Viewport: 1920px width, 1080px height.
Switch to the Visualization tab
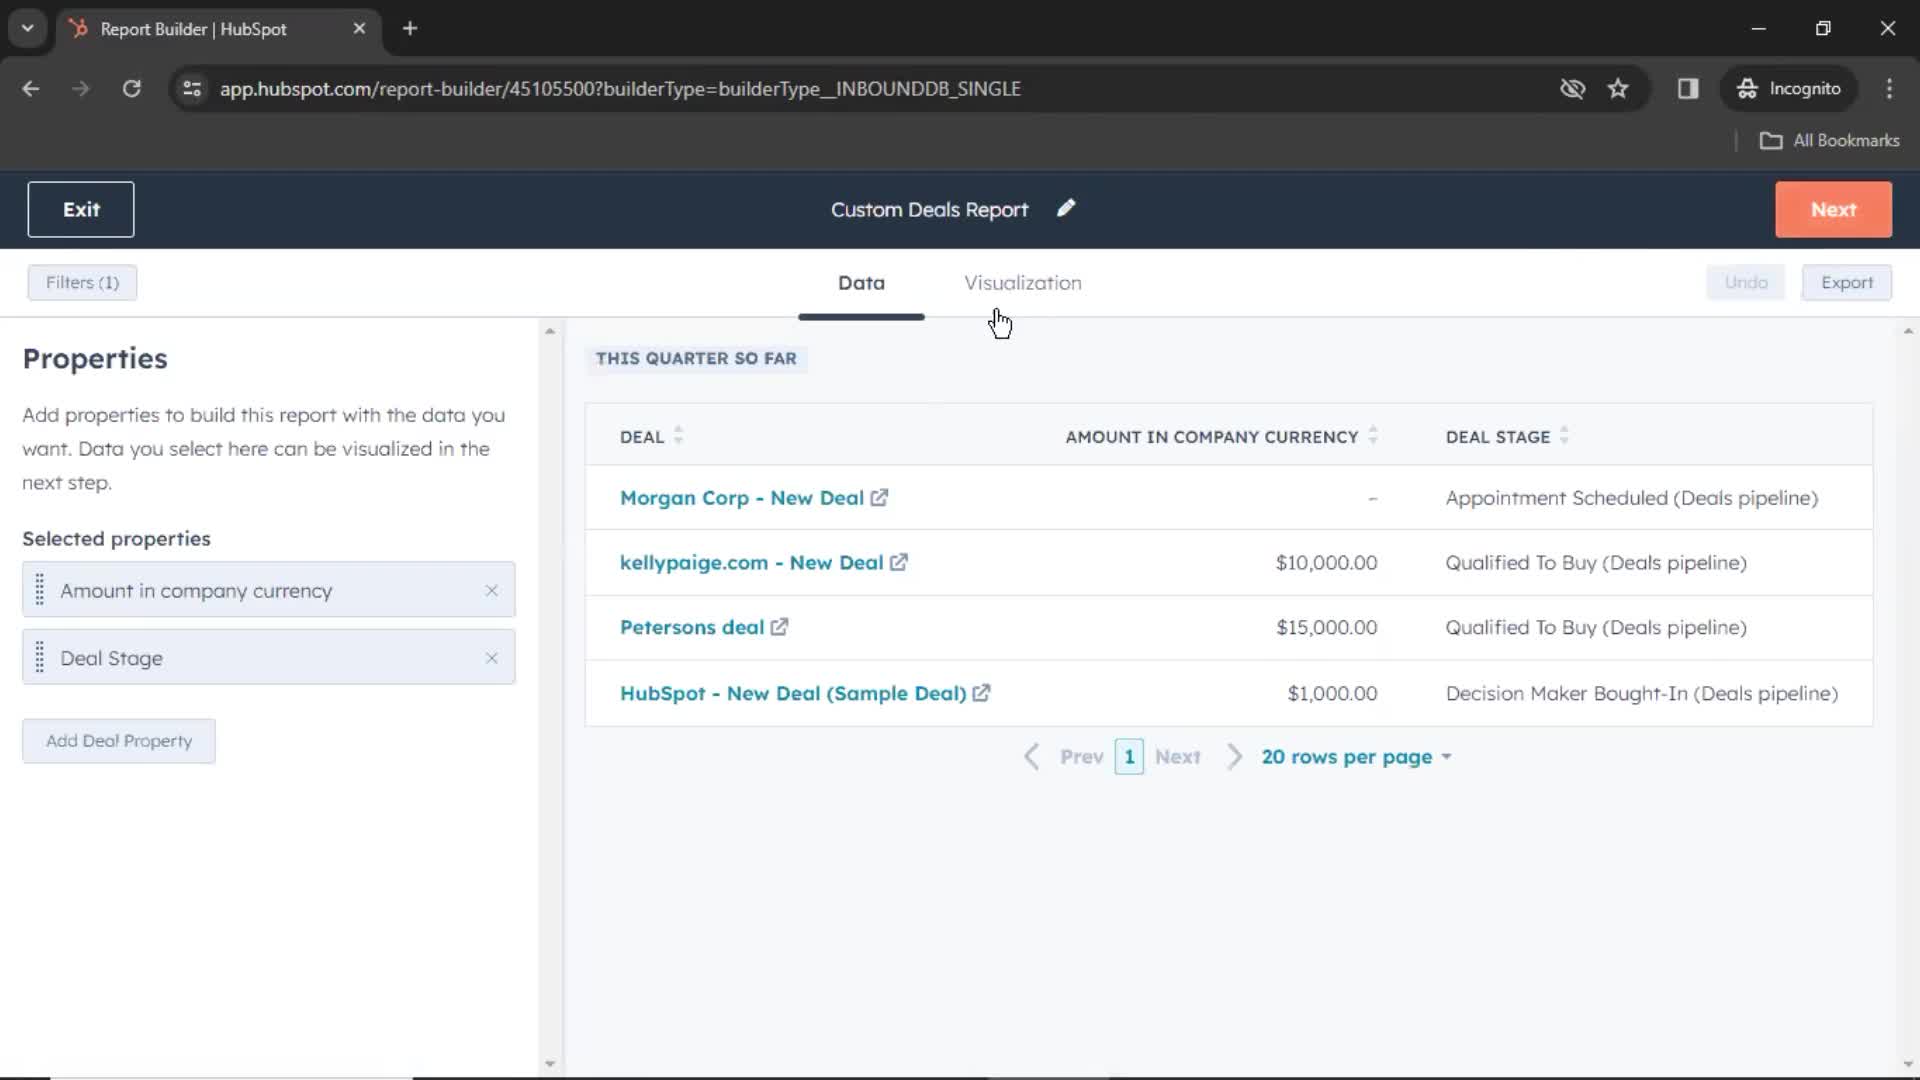(1022, 283)
